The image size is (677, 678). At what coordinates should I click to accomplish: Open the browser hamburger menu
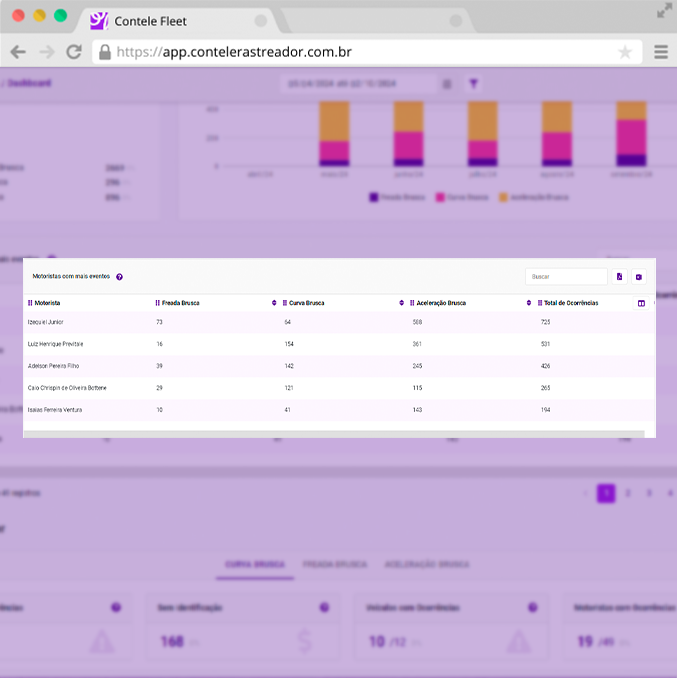point(661,52)
